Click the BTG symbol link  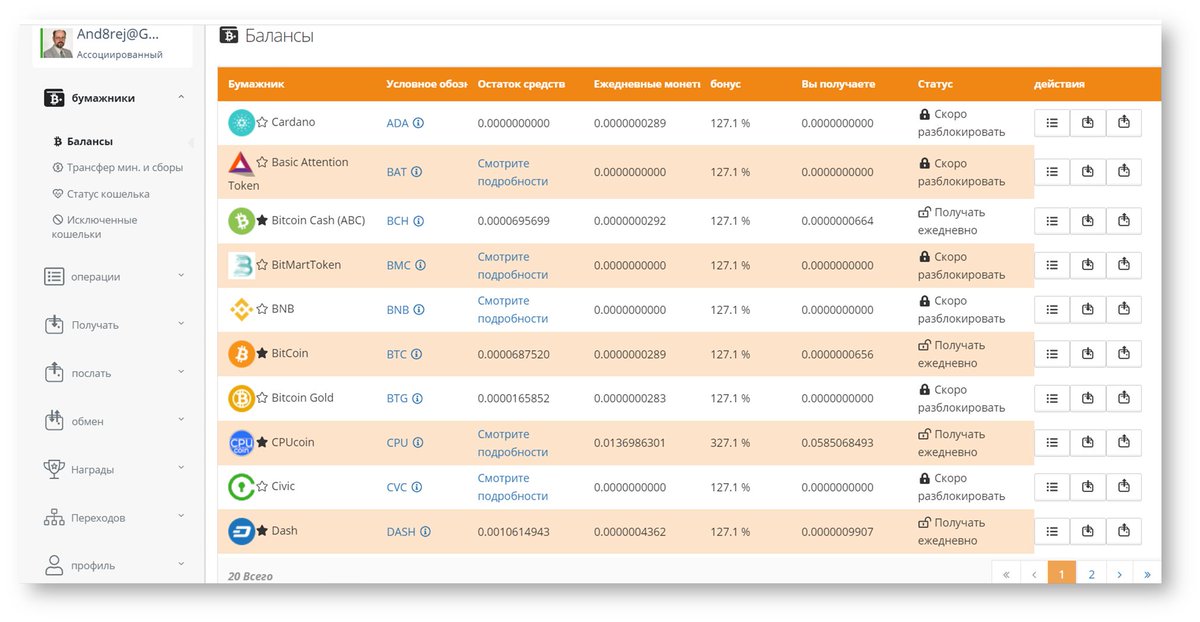point(397,398)
